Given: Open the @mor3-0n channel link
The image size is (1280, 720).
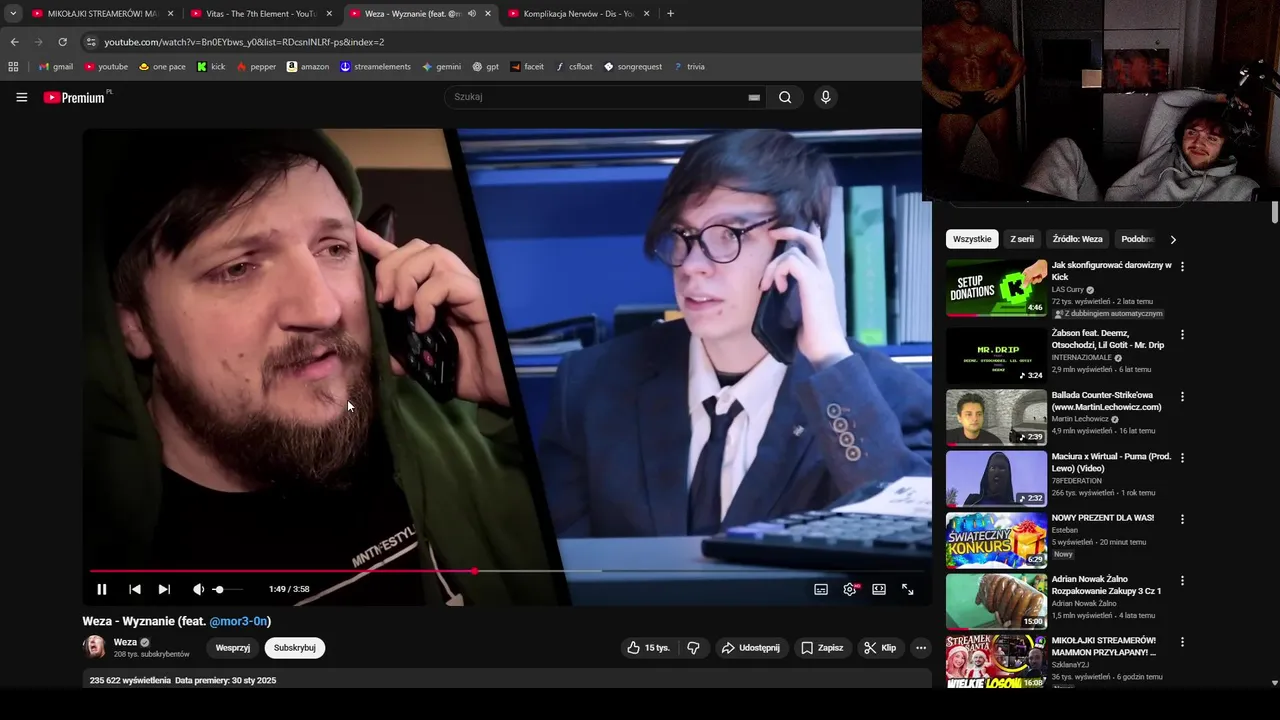Looking at the screenshot, I should pyautogui.click(x=238, y=621).
